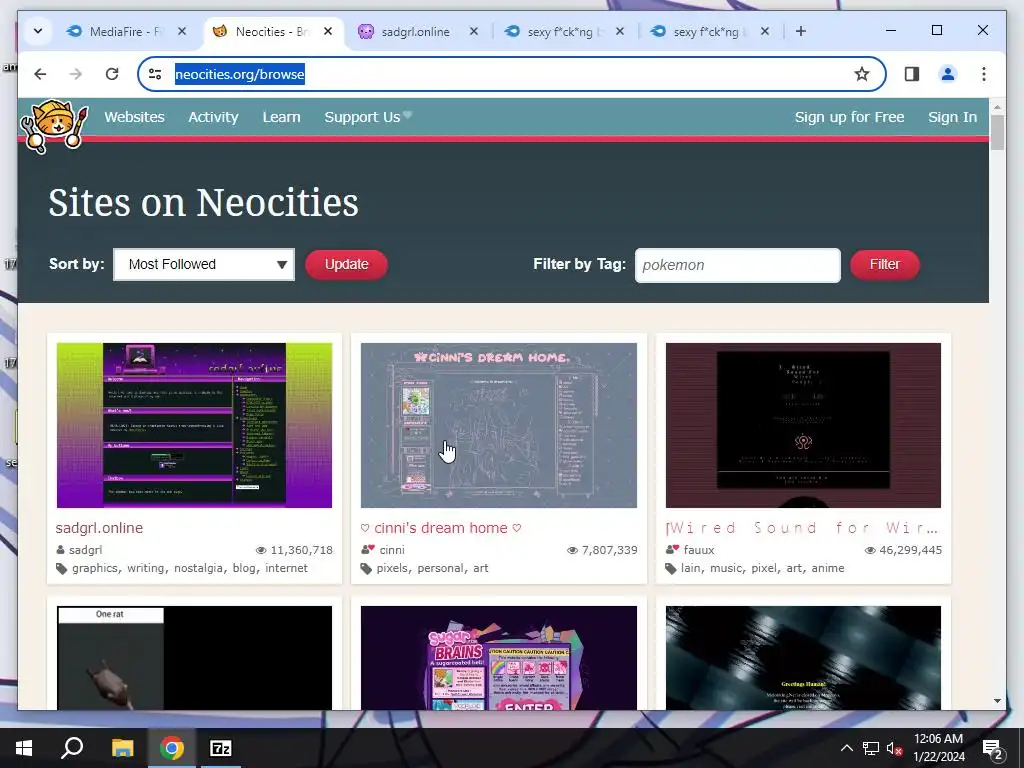Click cinni's dream home title link
The height and width of the screenshot is (768, 1024).
(441, 528)
